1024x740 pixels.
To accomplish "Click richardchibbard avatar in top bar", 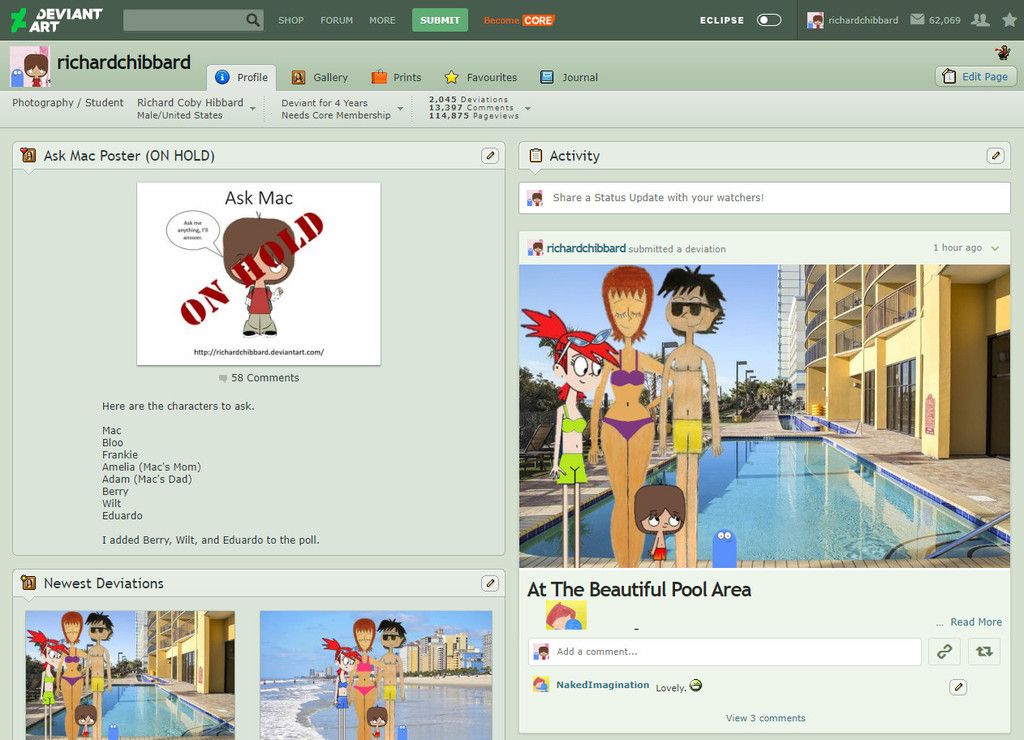I will pos(815,20).
